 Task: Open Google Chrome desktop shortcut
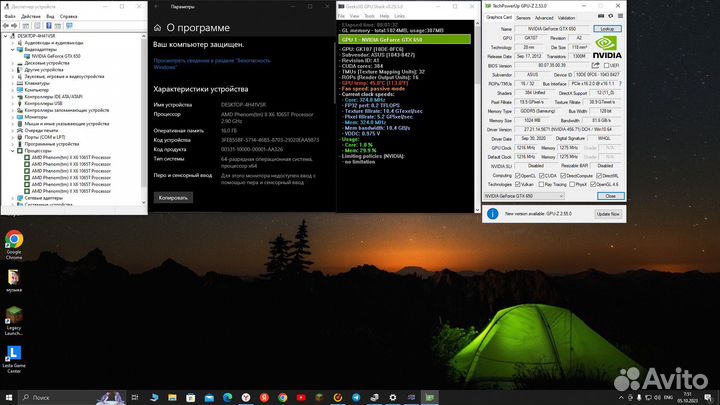(14, 244)
